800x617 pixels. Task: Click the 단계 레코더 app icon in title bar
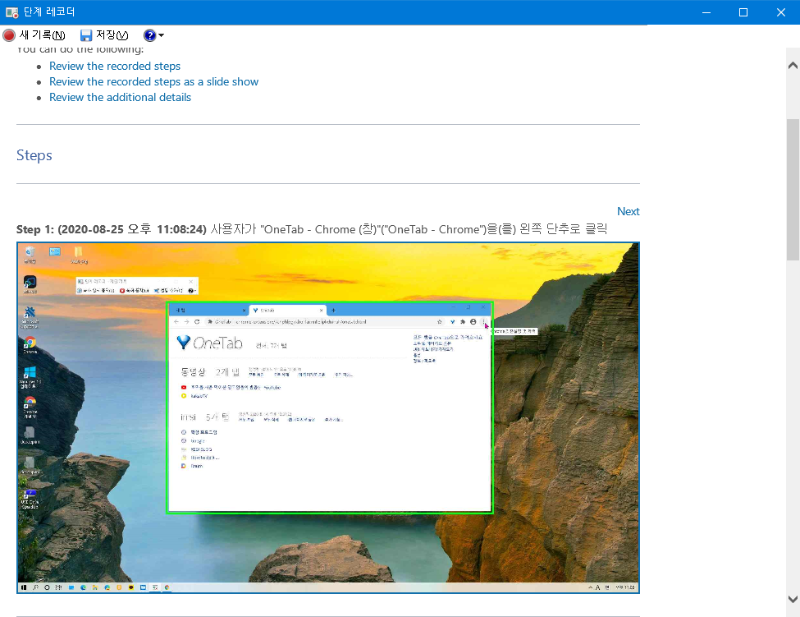(11, 12)
